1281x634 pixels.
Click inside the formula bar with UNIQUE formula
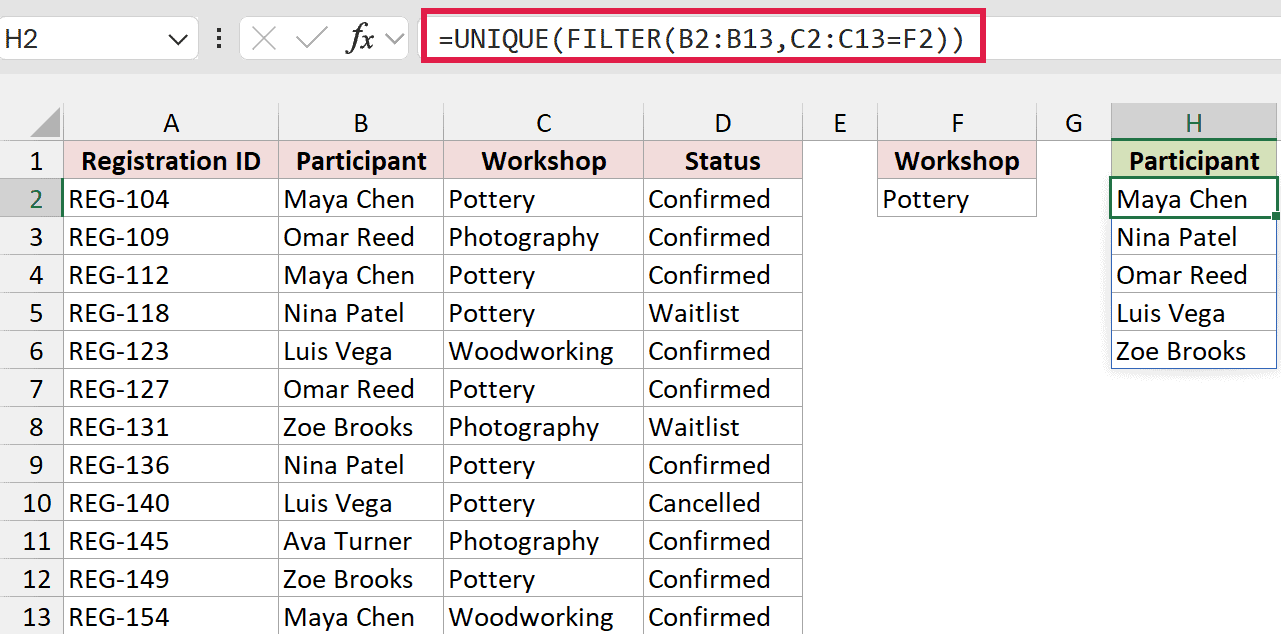pos(703,39)
